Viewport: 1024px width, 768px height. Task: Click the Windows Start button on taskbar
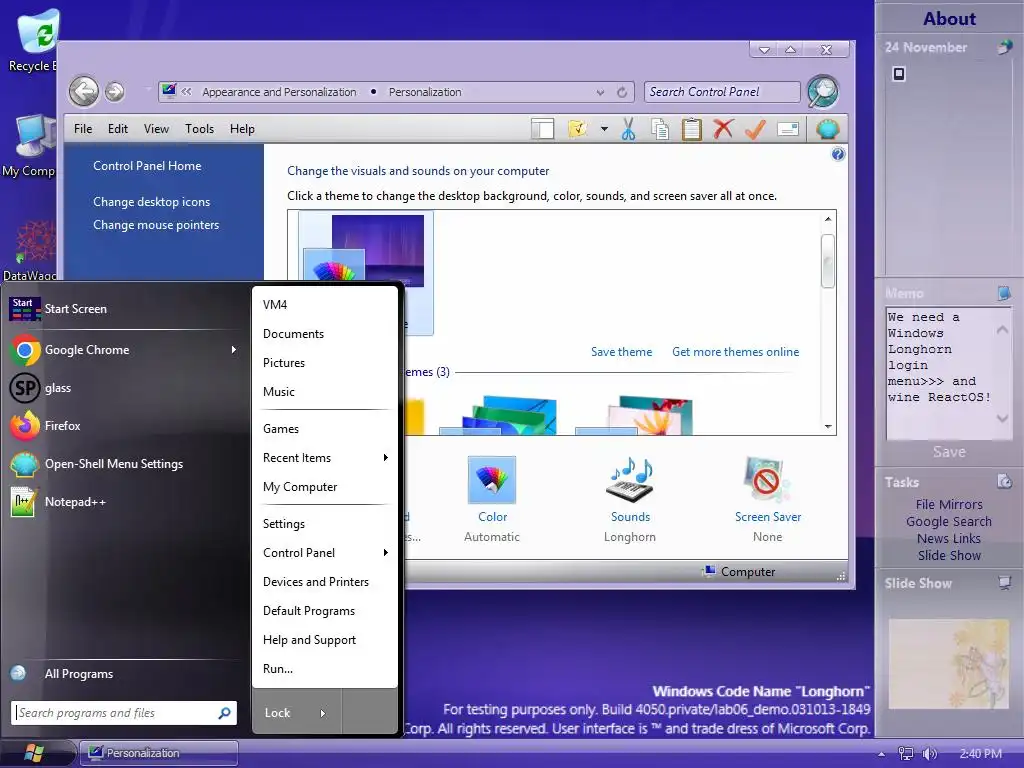click(x=34, y=753)
